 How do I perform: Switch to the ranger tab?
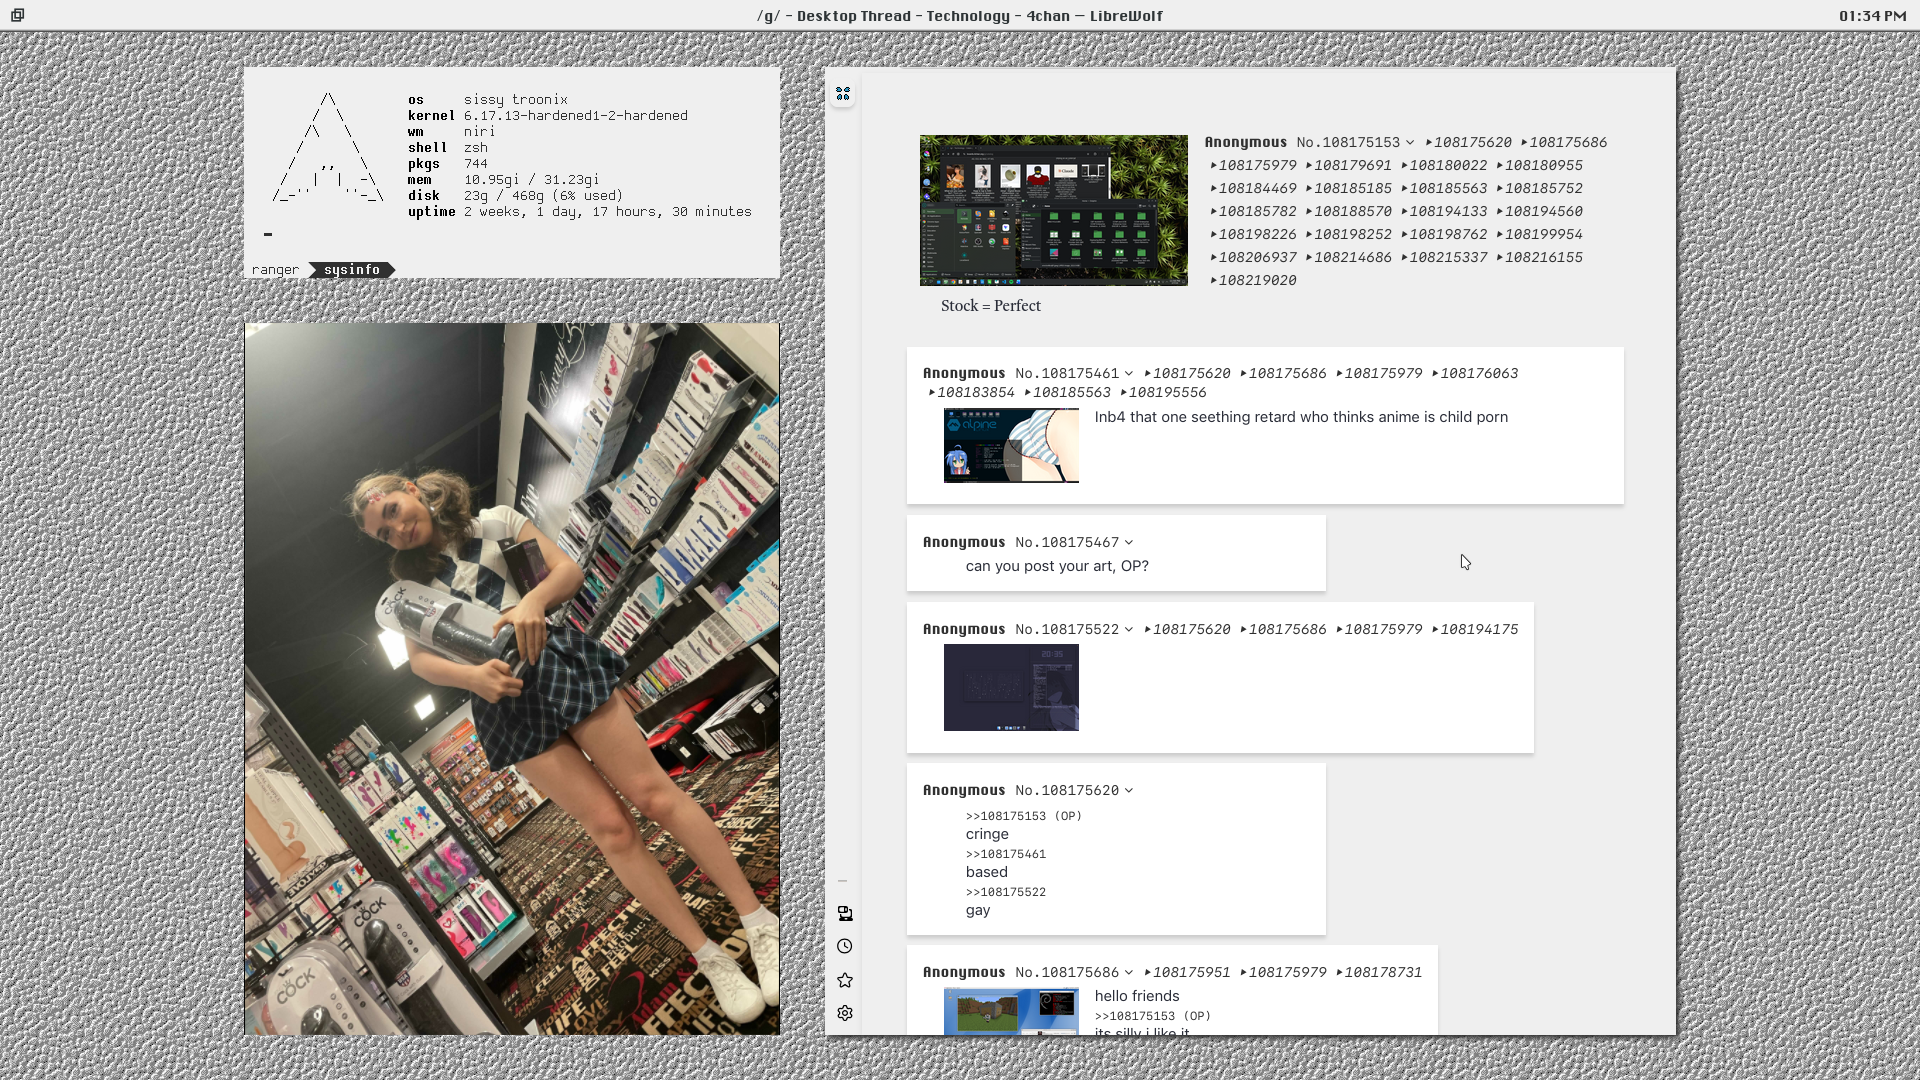coord(275,270)
